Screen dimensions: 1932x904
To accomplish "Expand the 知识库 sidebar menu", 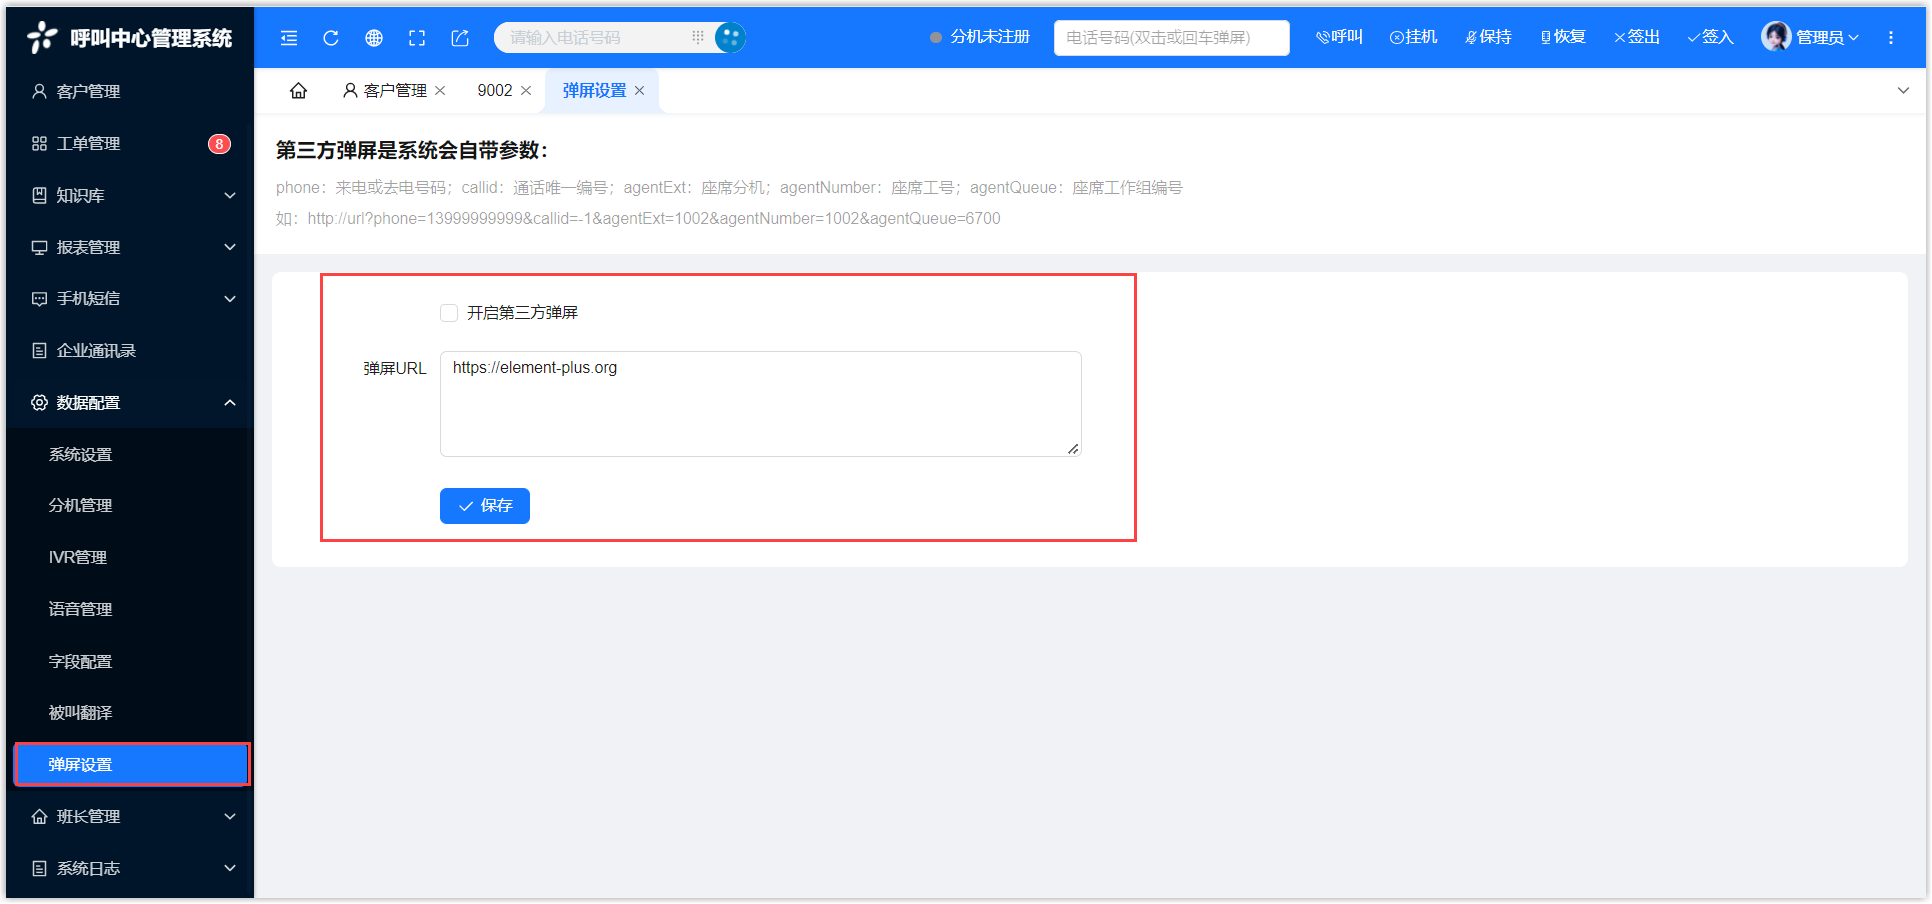I will coord(130,195).
